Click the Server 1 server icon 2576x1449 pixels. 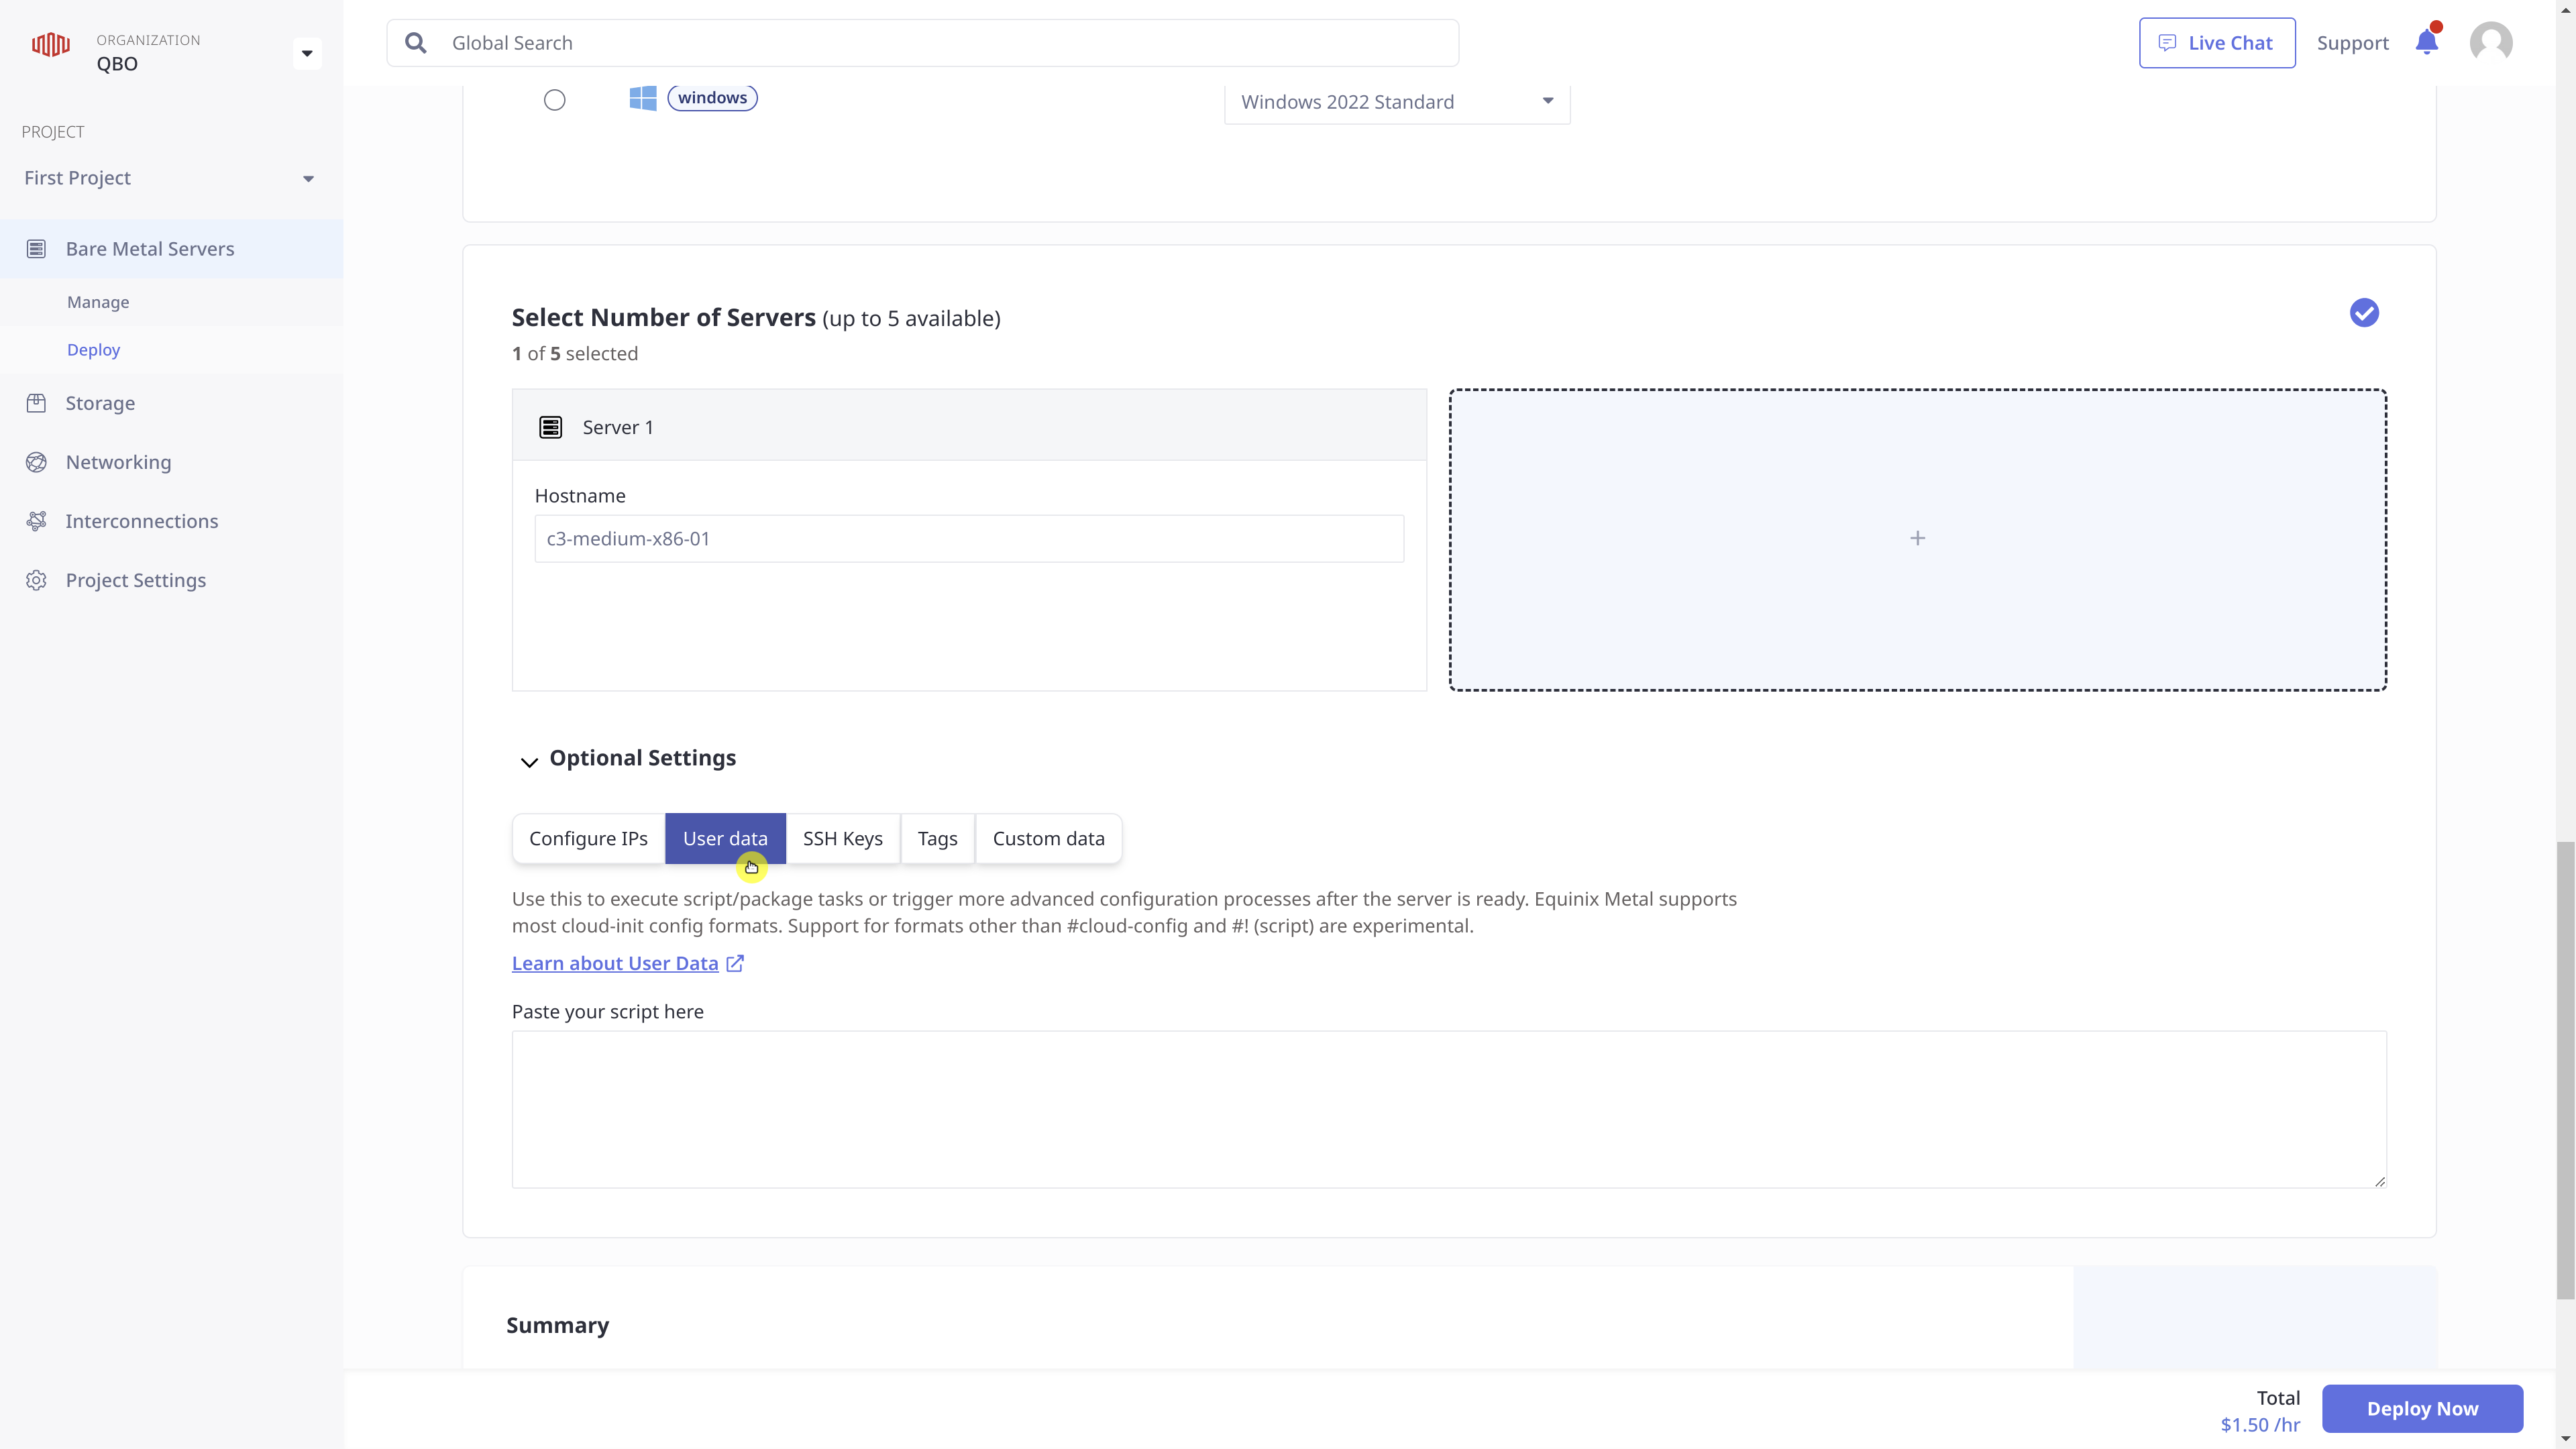[550, 428]
